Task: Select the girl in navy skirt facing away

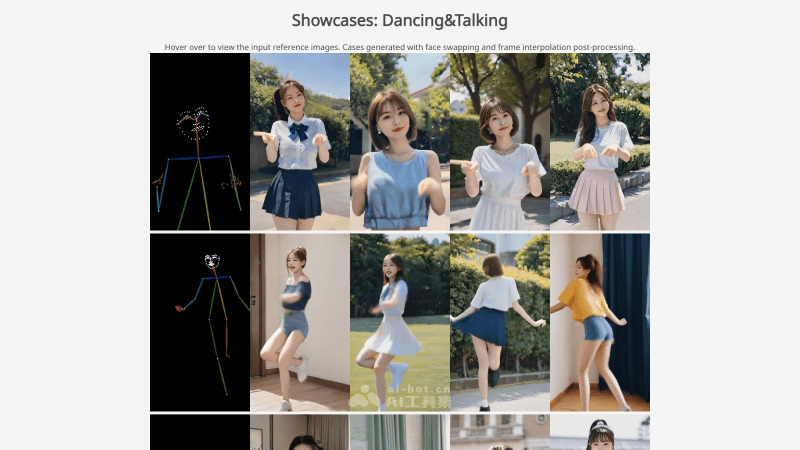Action: tap(499, 322)
